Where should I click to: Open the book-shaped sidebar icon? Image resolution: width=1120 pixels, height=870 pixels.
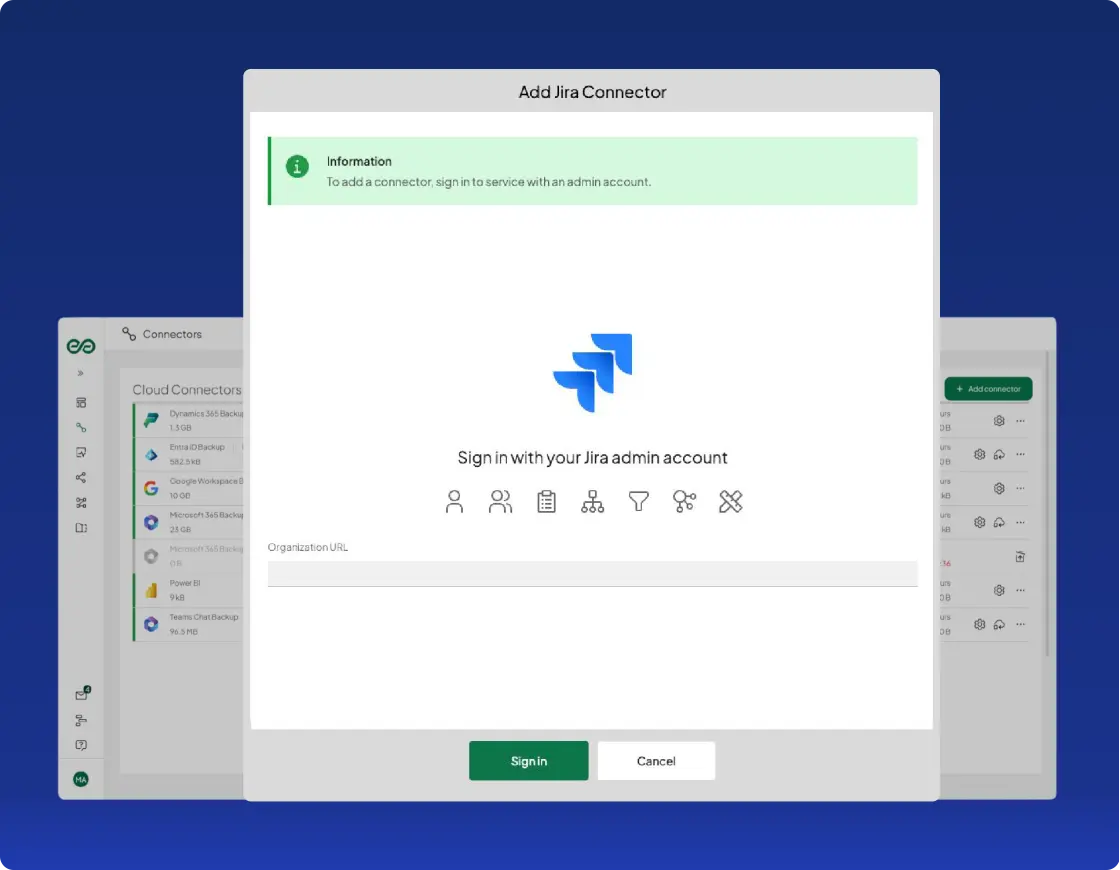(81, 528)
